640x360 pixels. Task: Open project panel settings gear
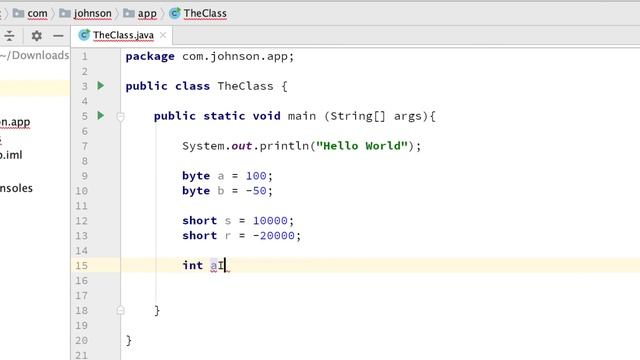pos(37,36)
